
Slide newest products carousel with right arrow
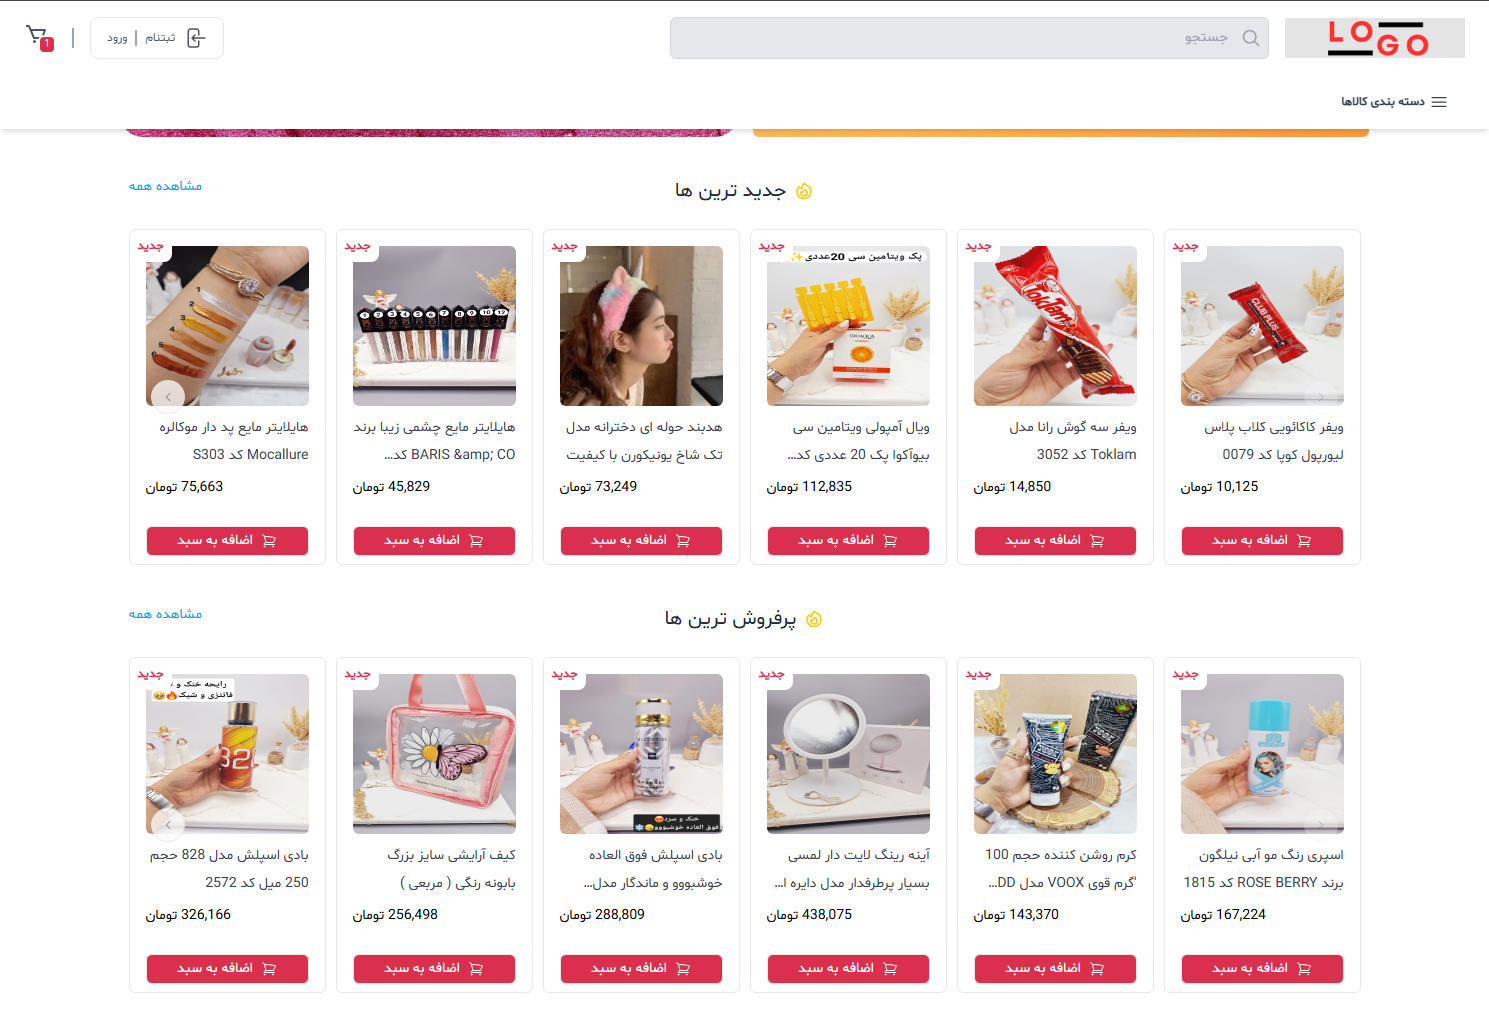pyautogui.click(x=1321, y=397)
